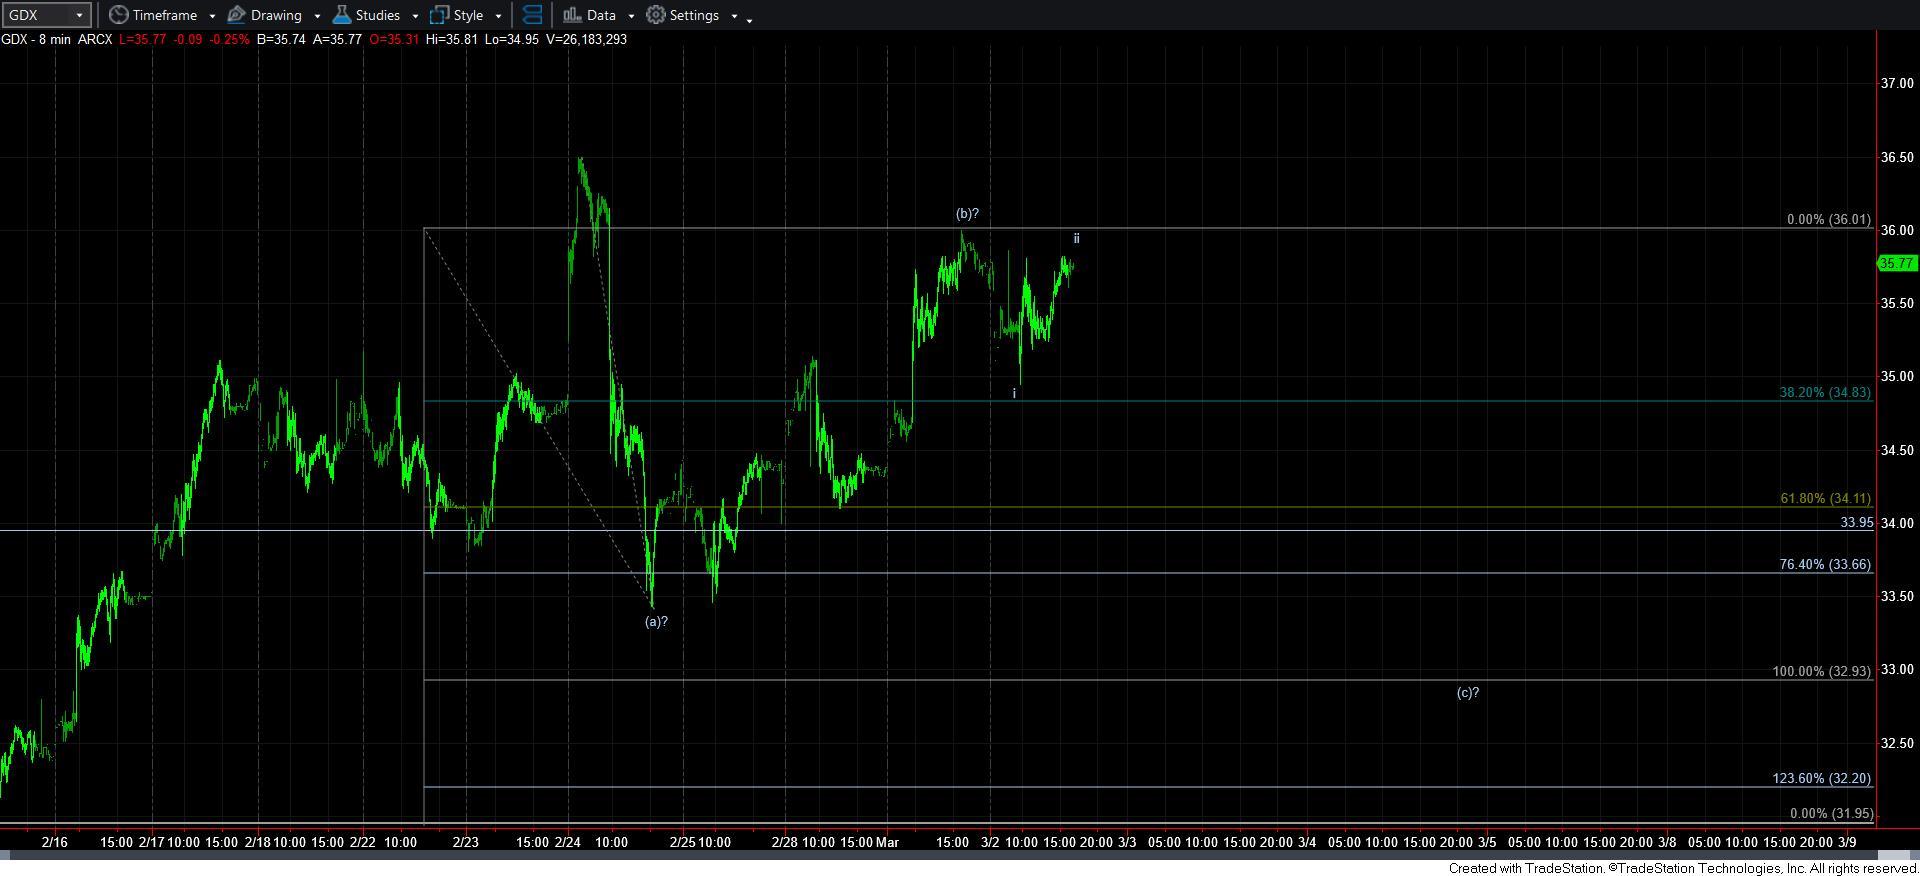Click the 'GDX - 8 min' status text
Viewport: 1920px width, 876px height.
36,39
